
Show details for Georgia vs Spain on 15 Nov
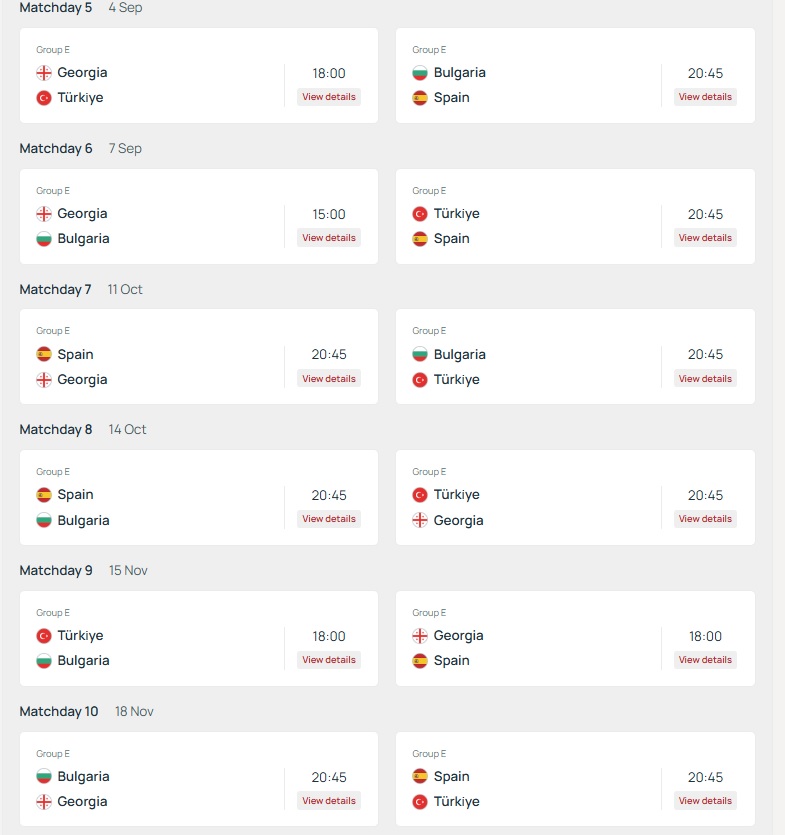[705, 660]
